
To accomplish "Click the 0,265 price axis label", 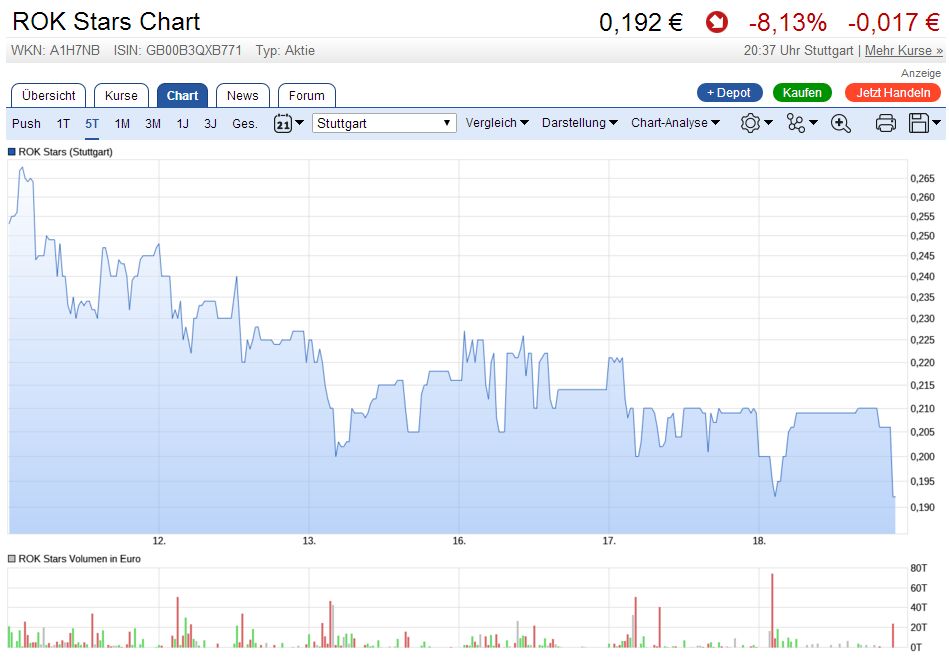I will click(x=922, y=179).
